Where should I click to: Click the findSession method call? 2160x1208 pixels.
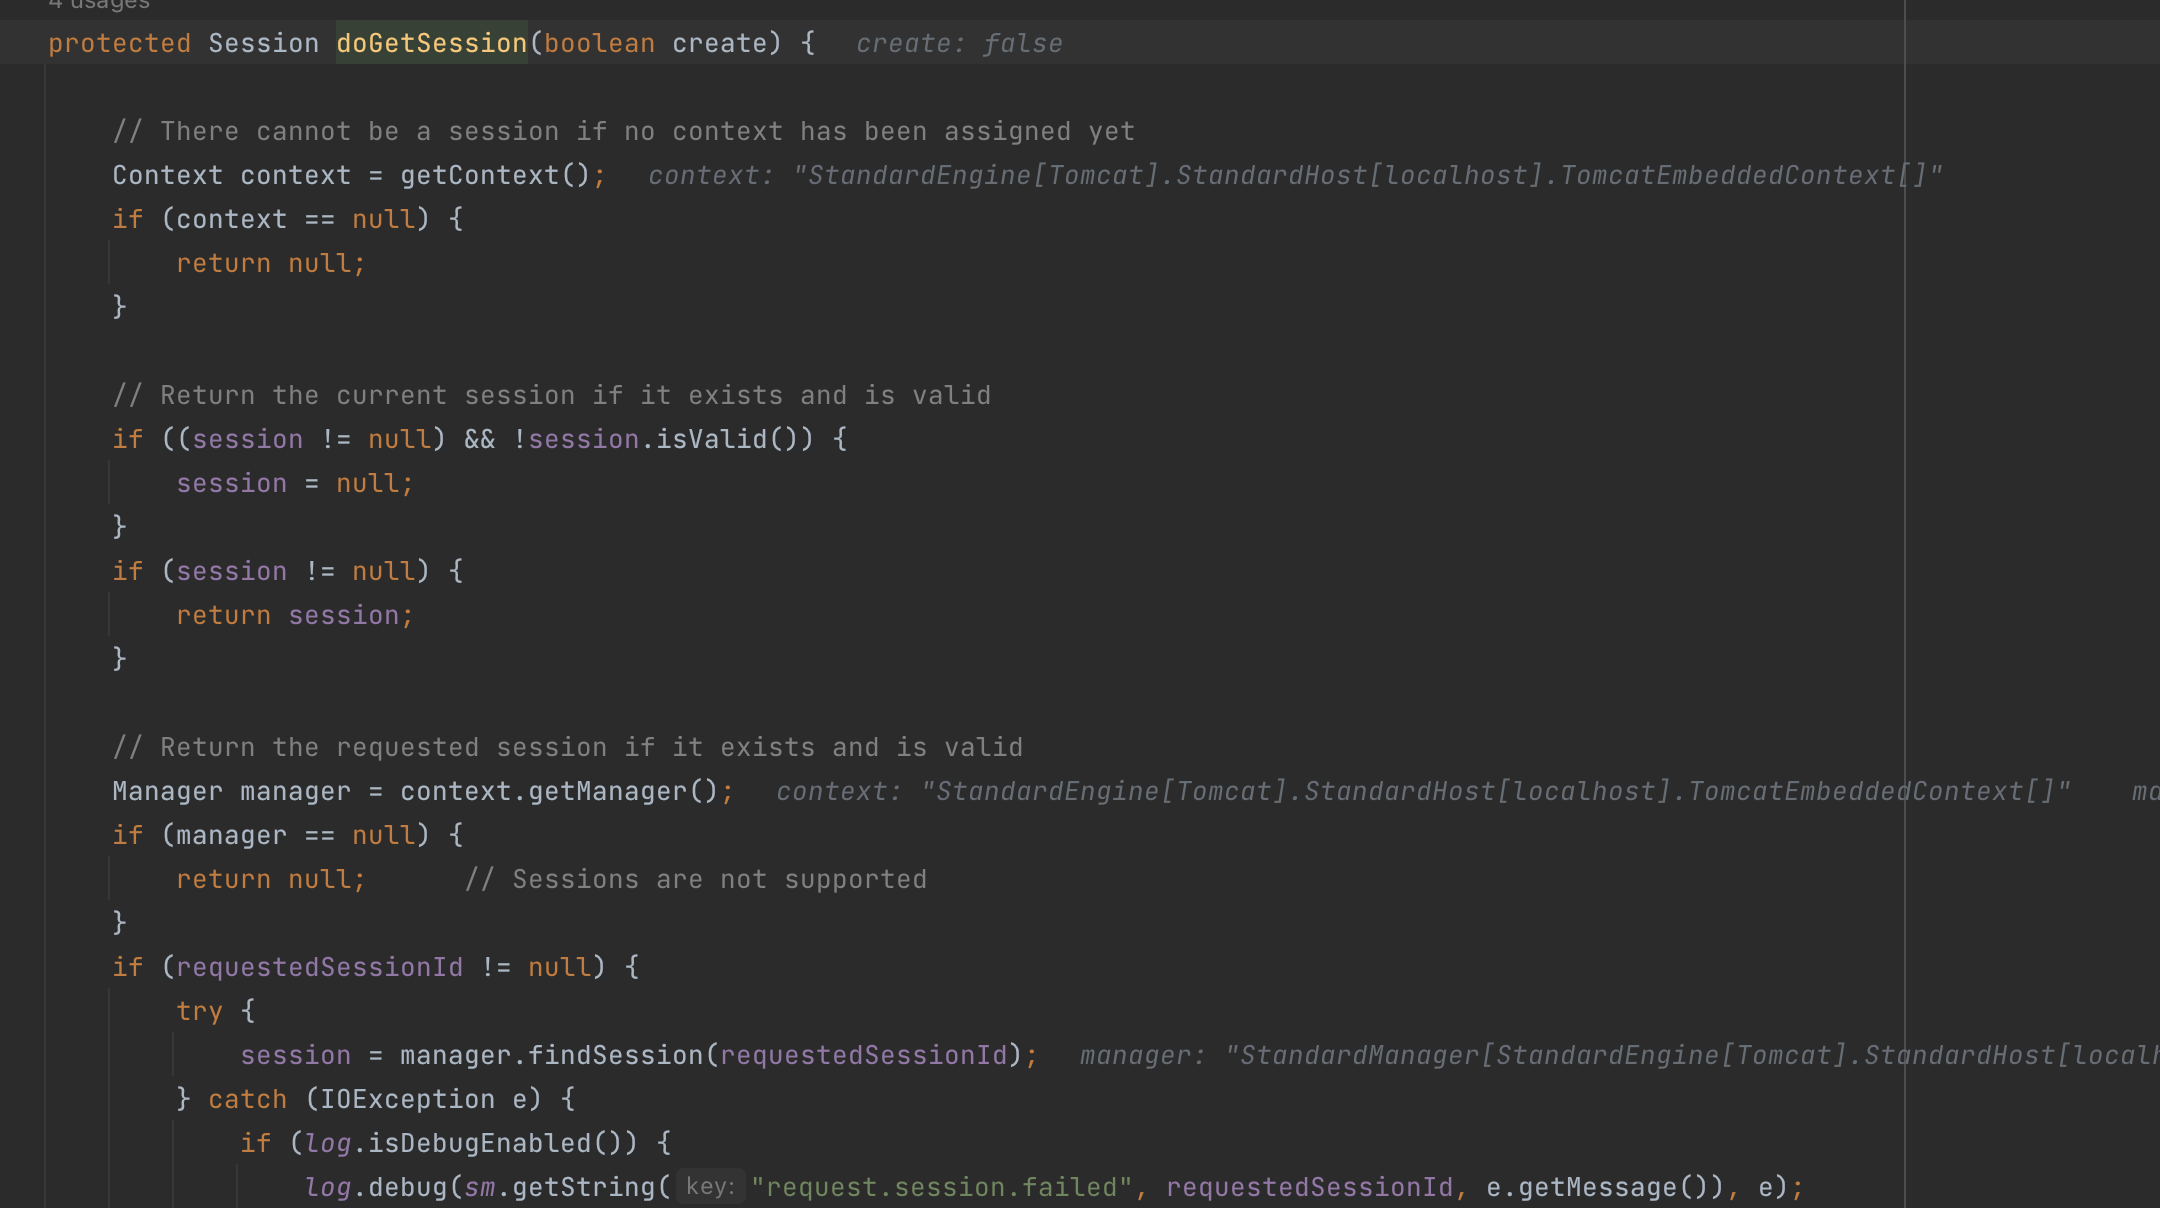pos(615,1055)
